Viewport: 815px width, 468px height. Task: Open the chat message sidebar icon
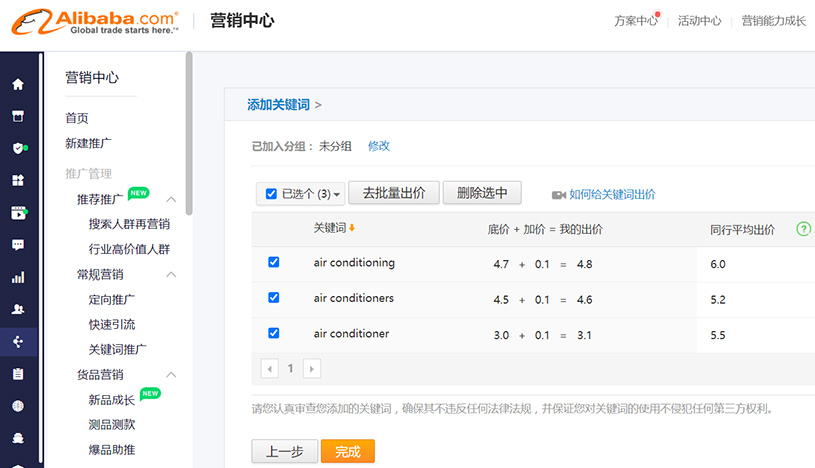(x=18, y=245)
